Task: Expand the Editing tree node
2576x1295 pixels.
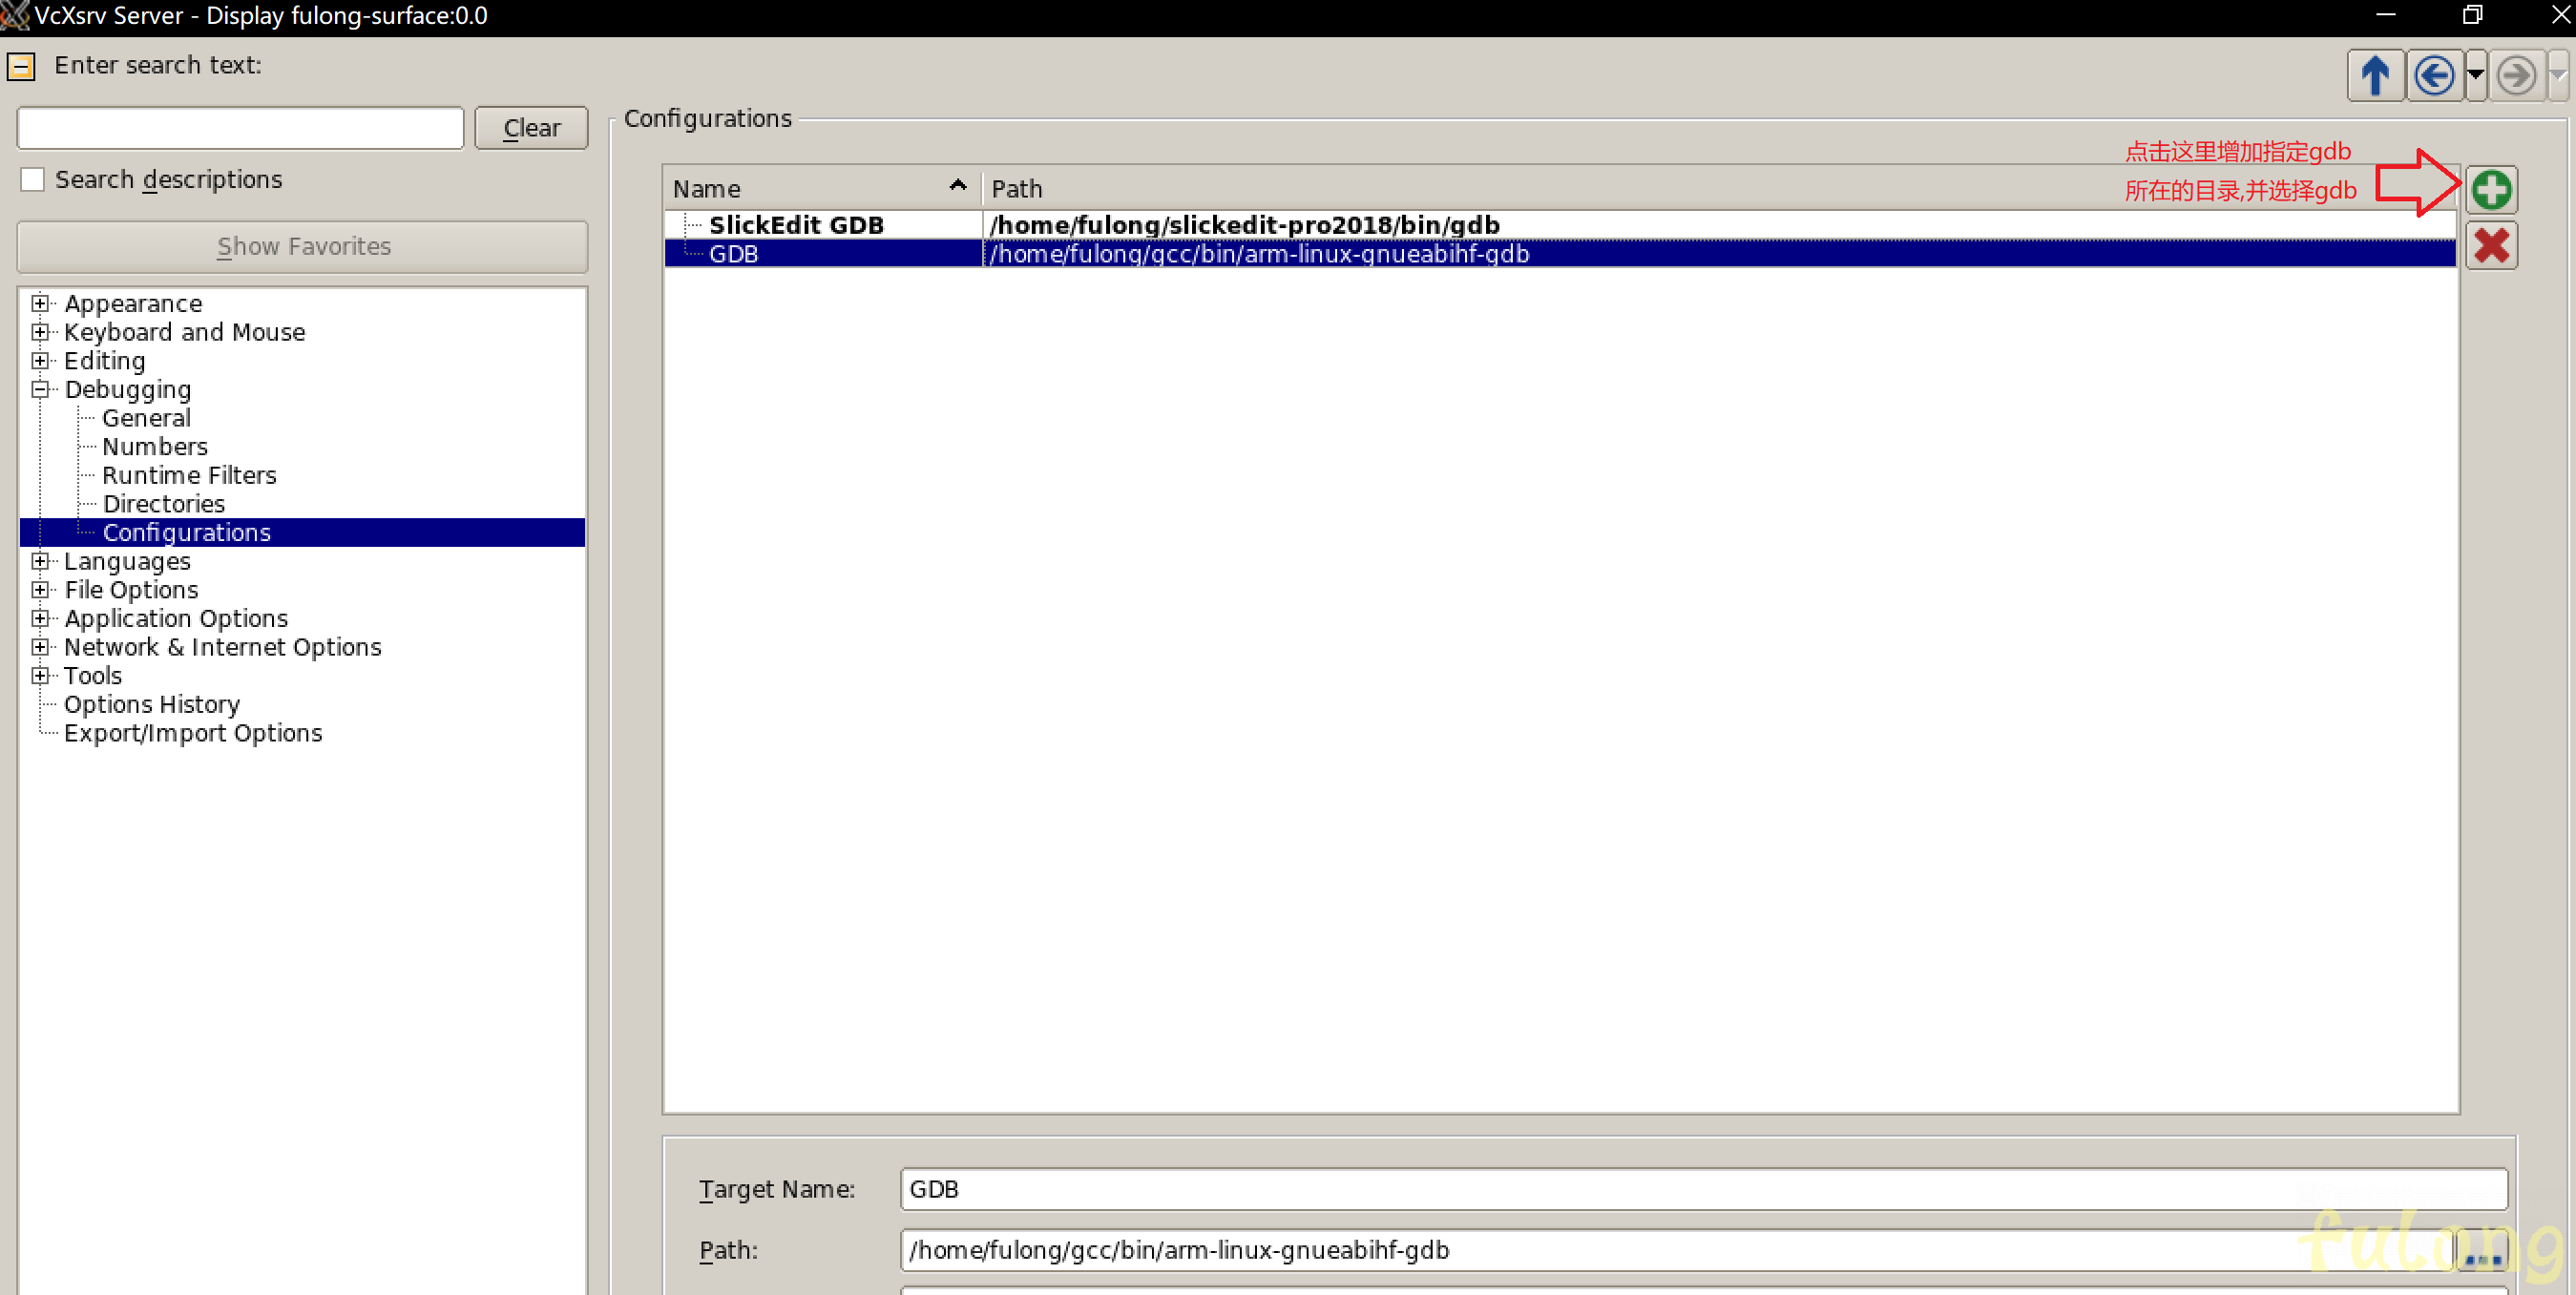Action: click(40, 361)
